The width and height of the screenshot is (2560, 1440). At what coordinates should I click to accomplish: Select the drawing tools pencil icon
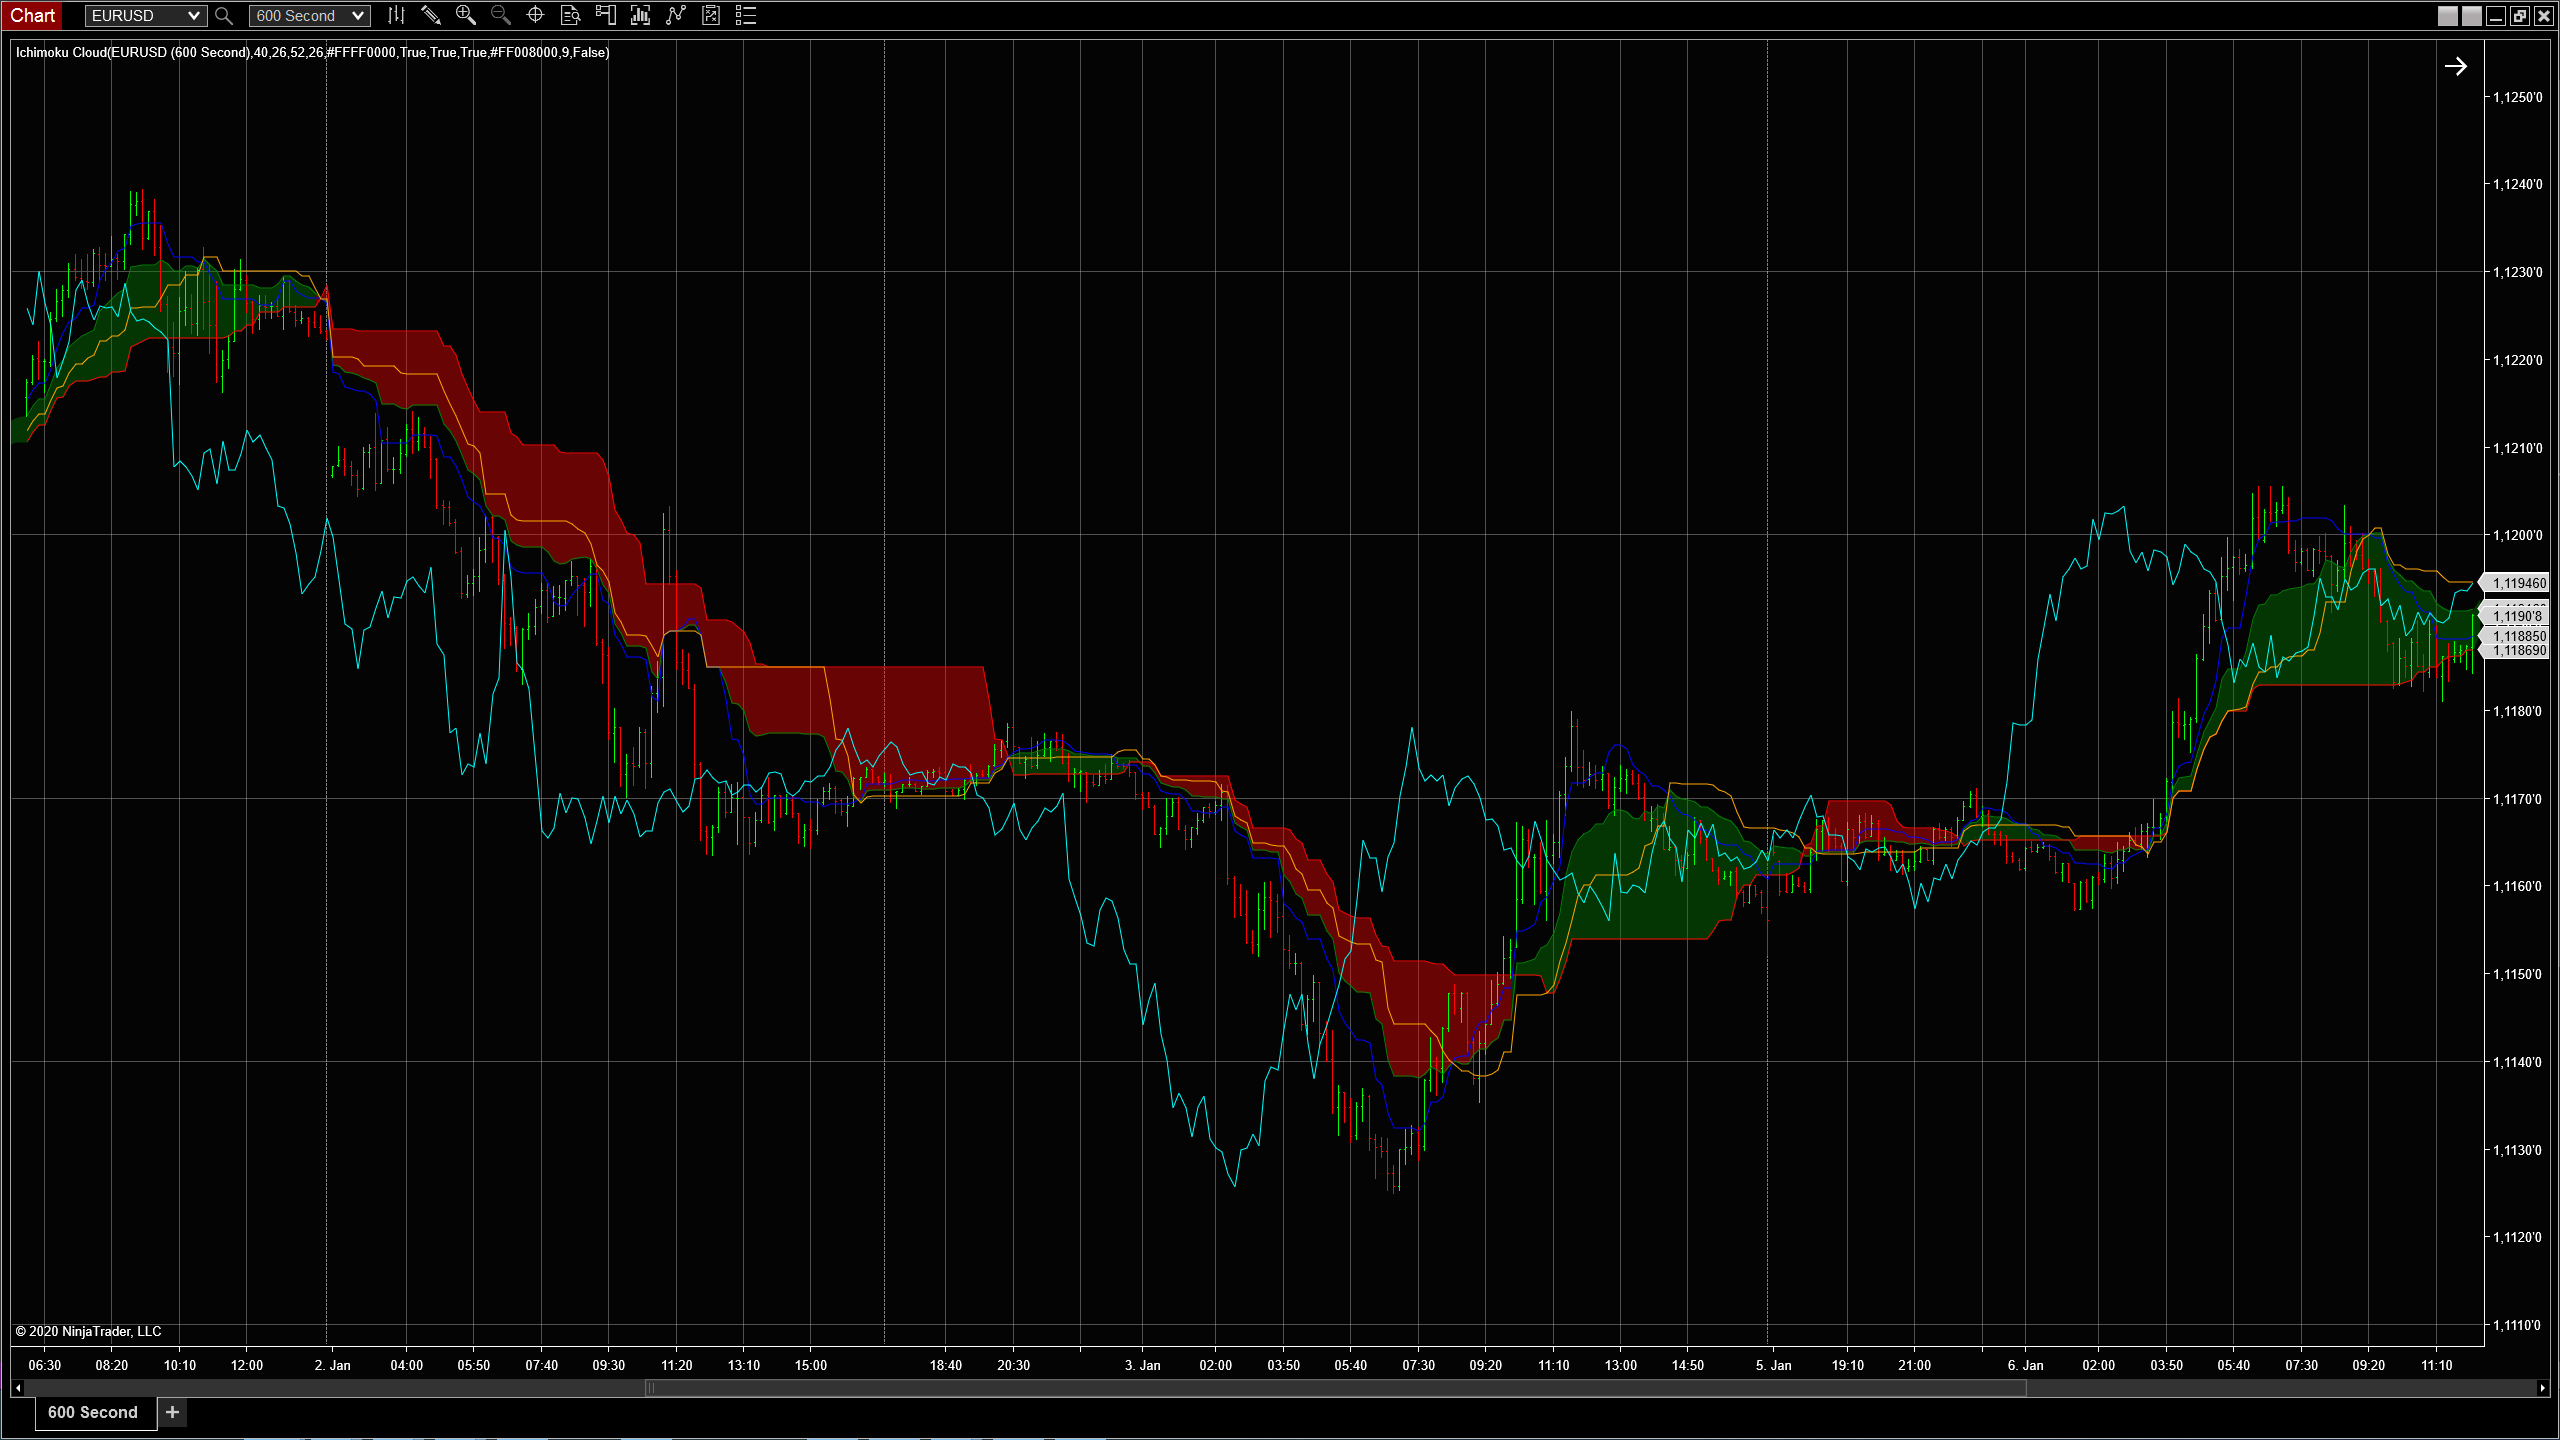[431, 15]
